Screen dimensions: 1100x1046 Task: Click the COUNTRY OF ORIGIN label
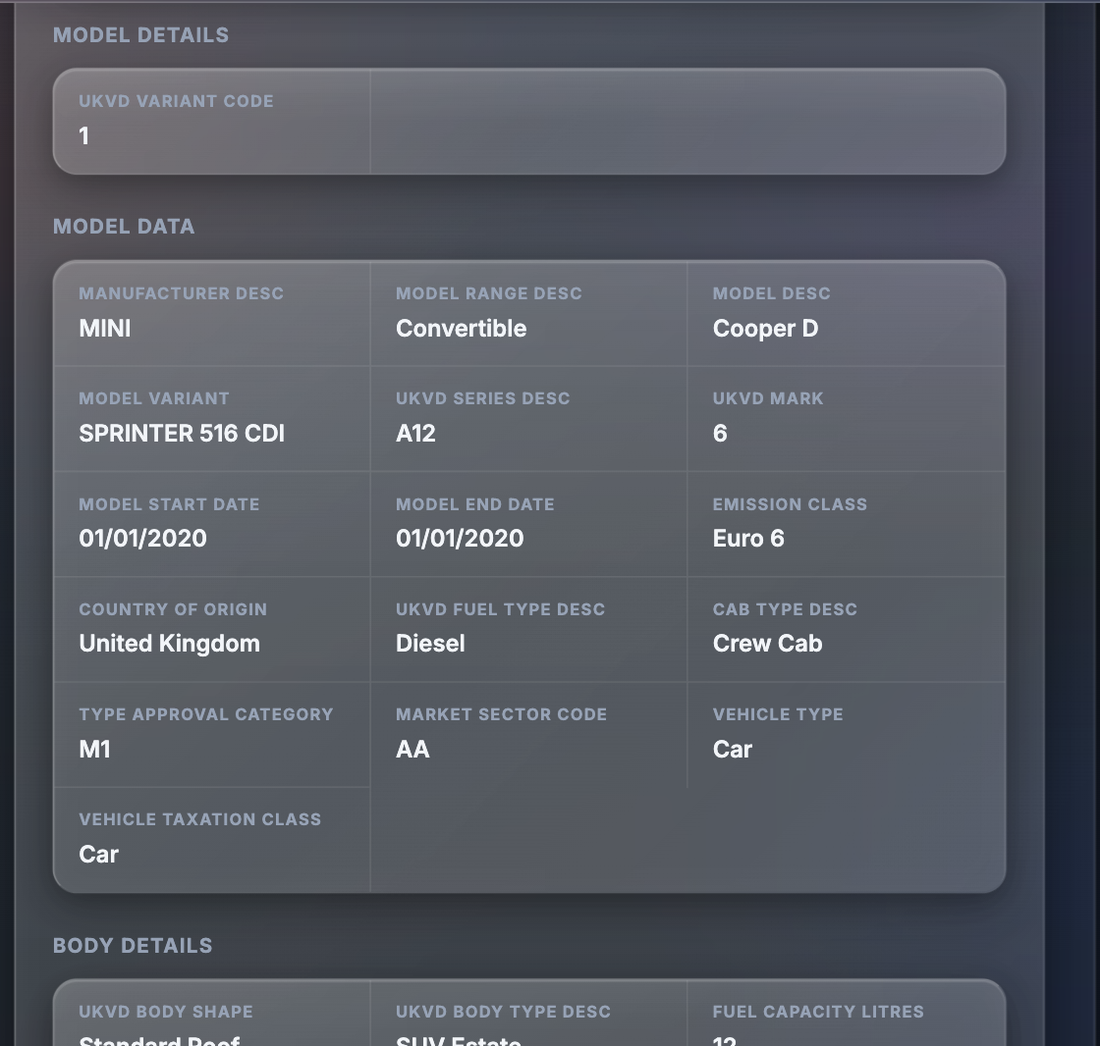click(173, 610)
